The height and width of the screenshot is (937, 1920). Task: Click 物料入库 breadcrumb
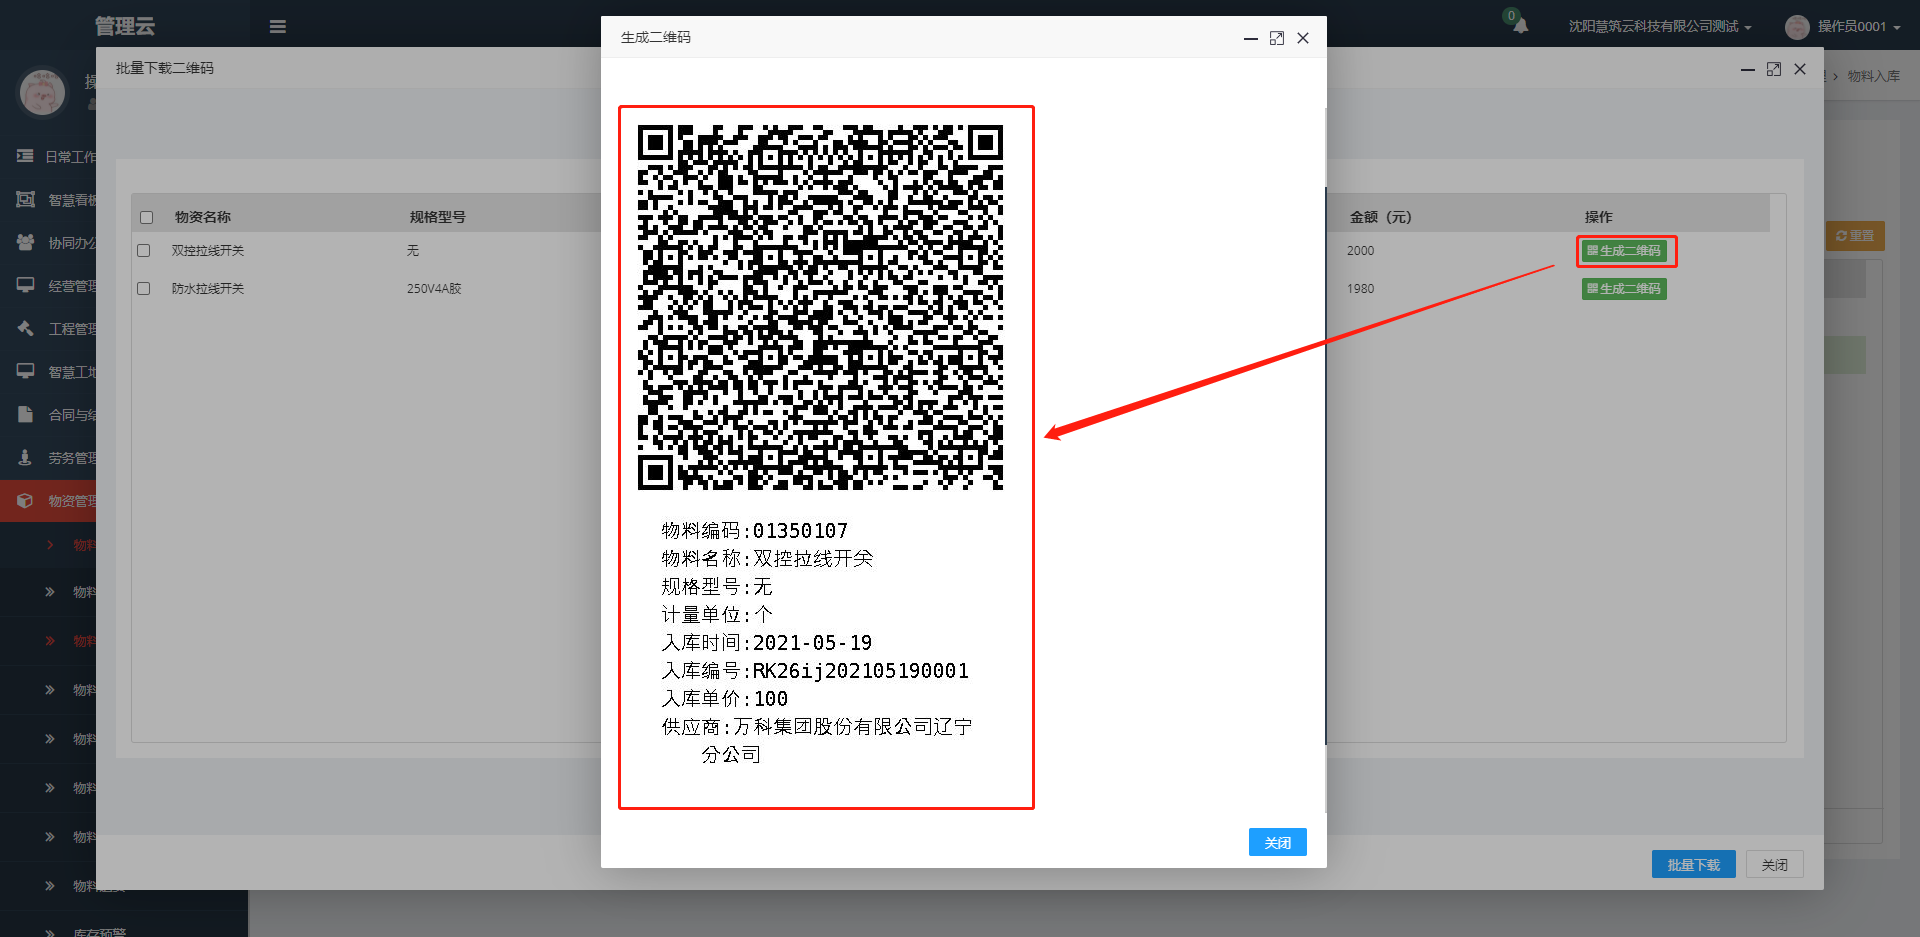[x=1873, y=76]
